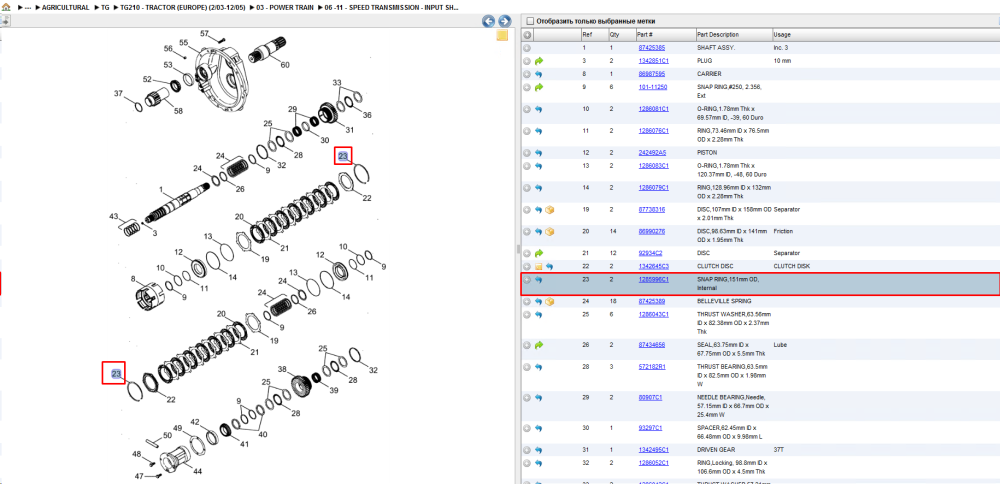This screenshot has height=484, width=1000.
Task: Toggle selection circle for BELLEVILLE SPRING row
Action: pyautogui.click(x=527, y=301)
